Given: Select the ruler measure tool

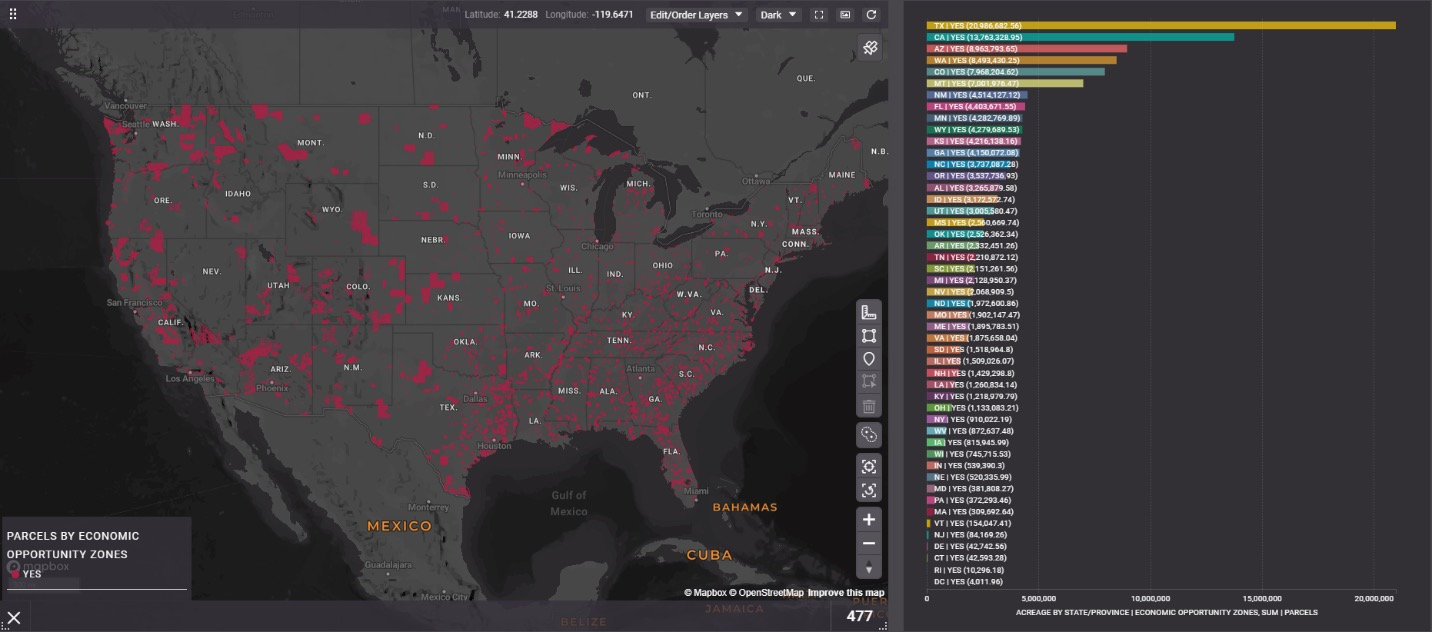Looking at the screenshot, I should click(869, 312).
